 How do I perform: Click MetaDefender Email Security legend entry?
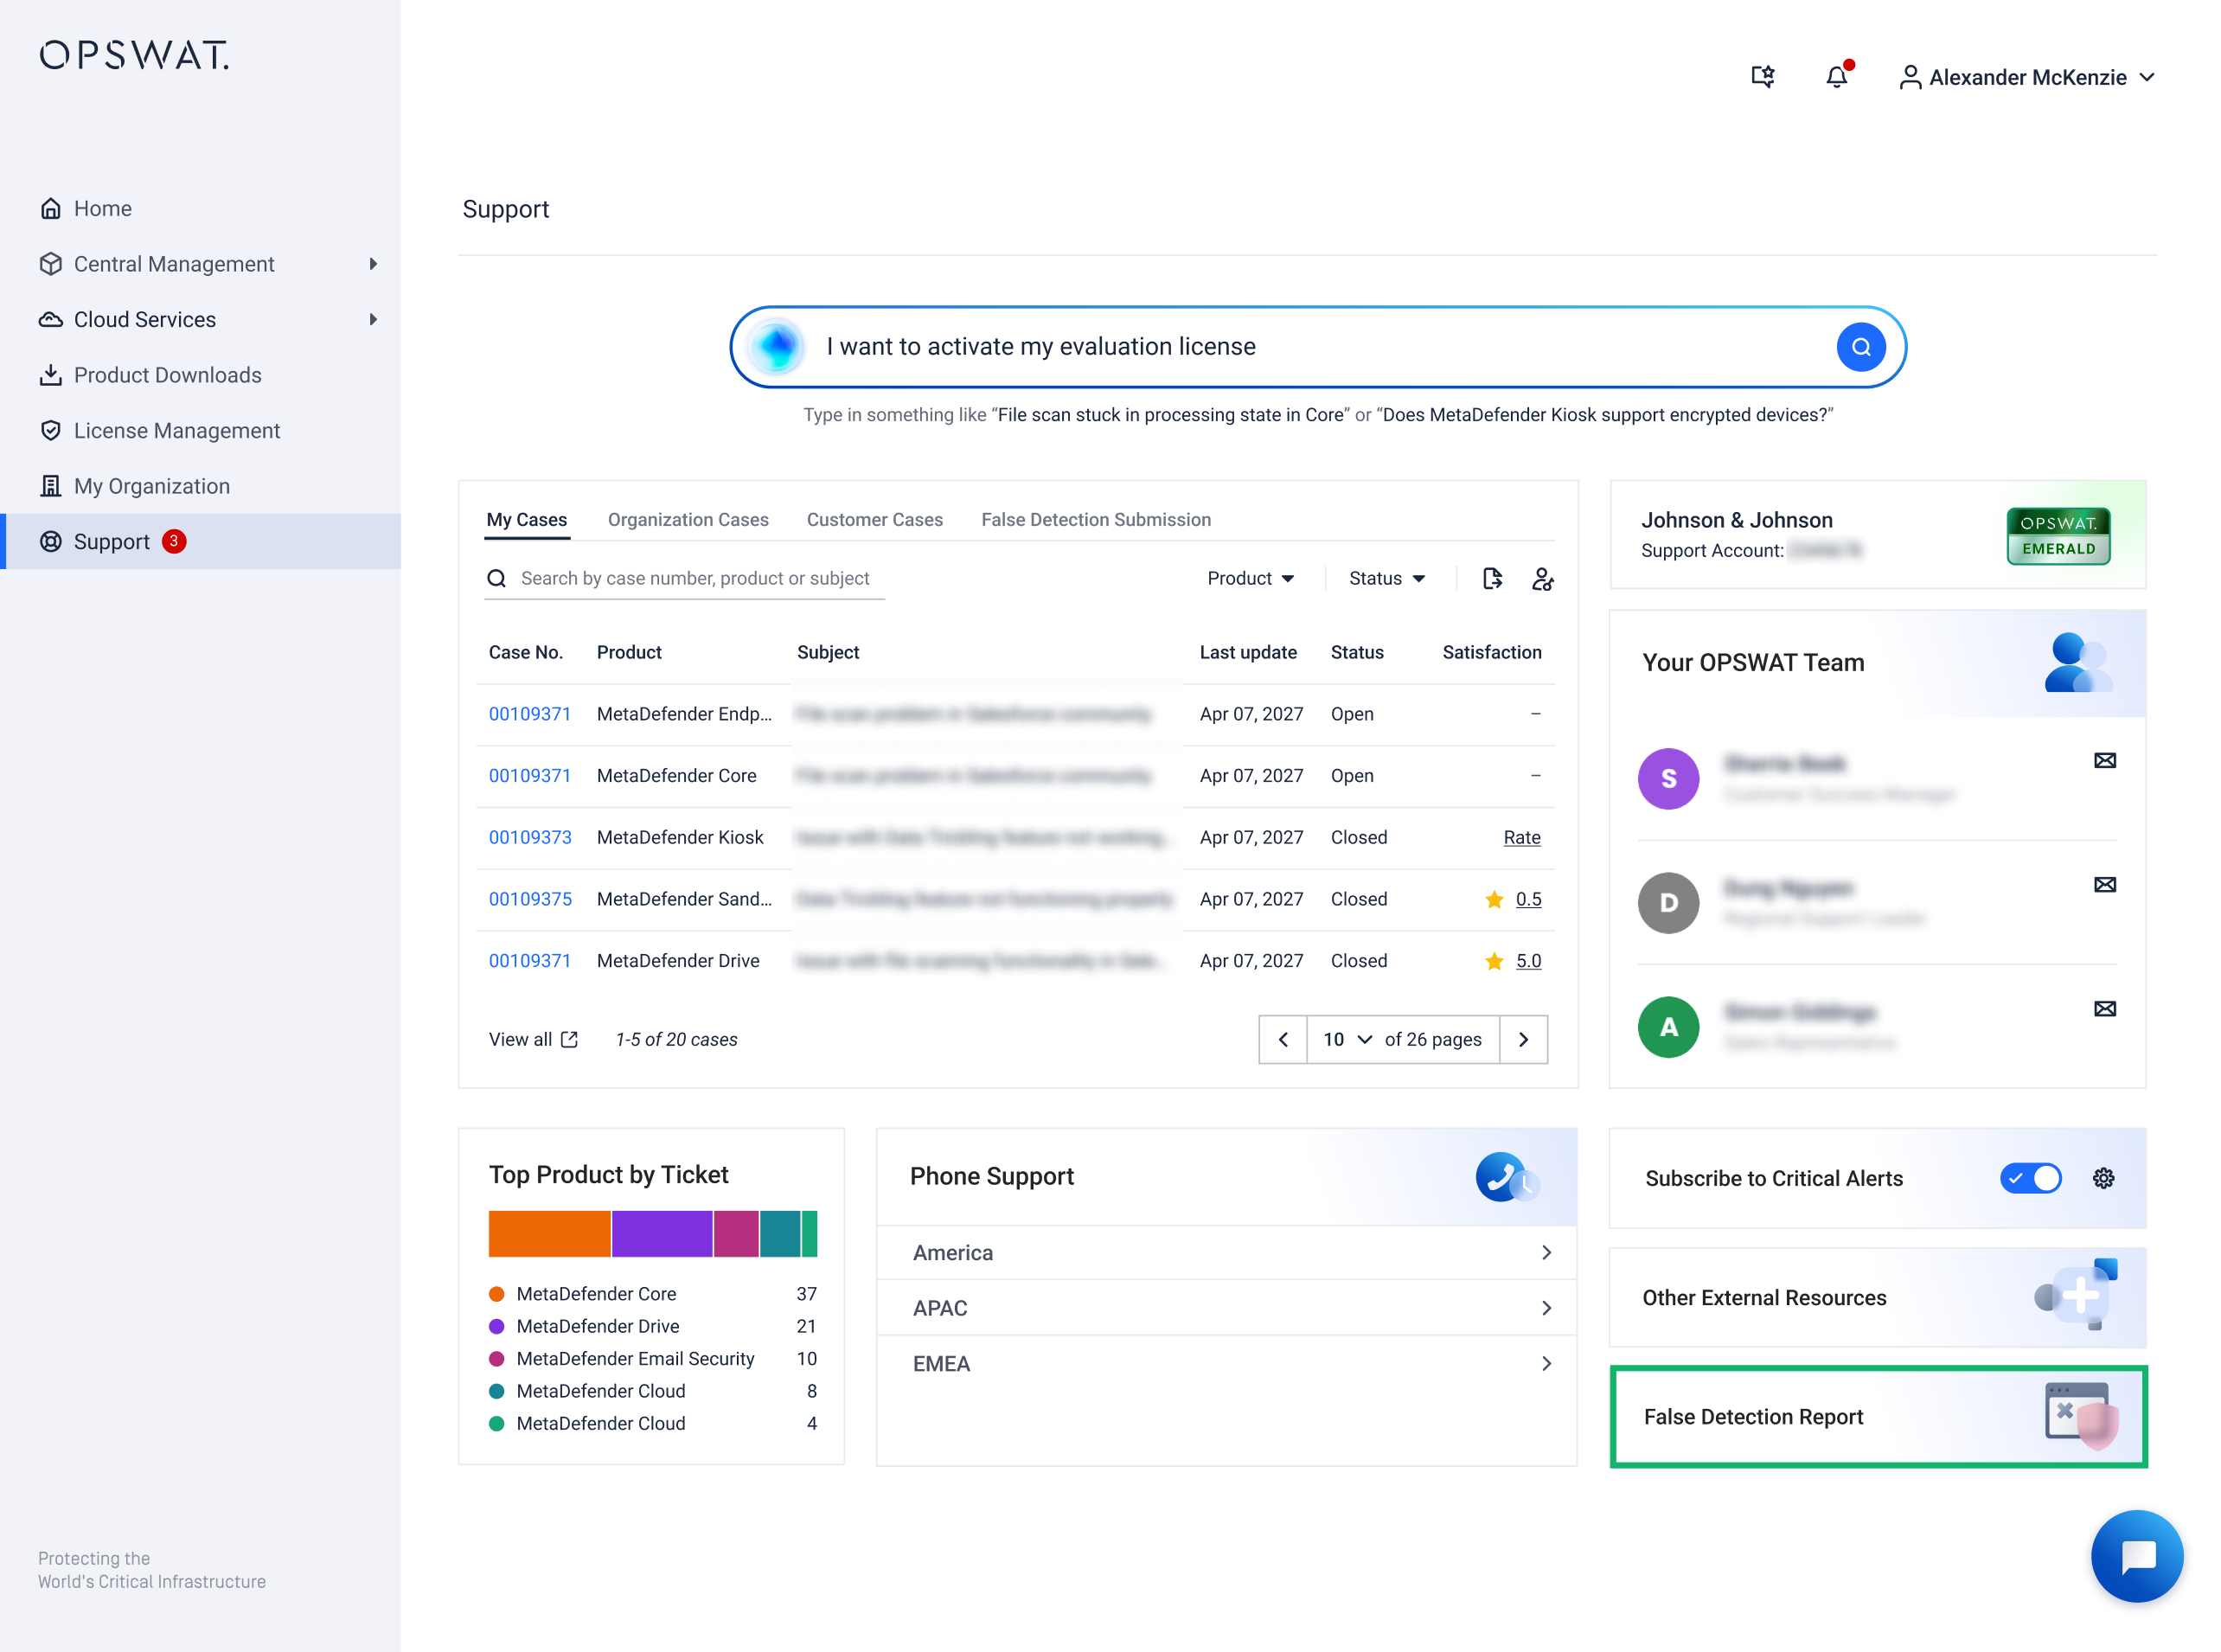pos(652,1358)
